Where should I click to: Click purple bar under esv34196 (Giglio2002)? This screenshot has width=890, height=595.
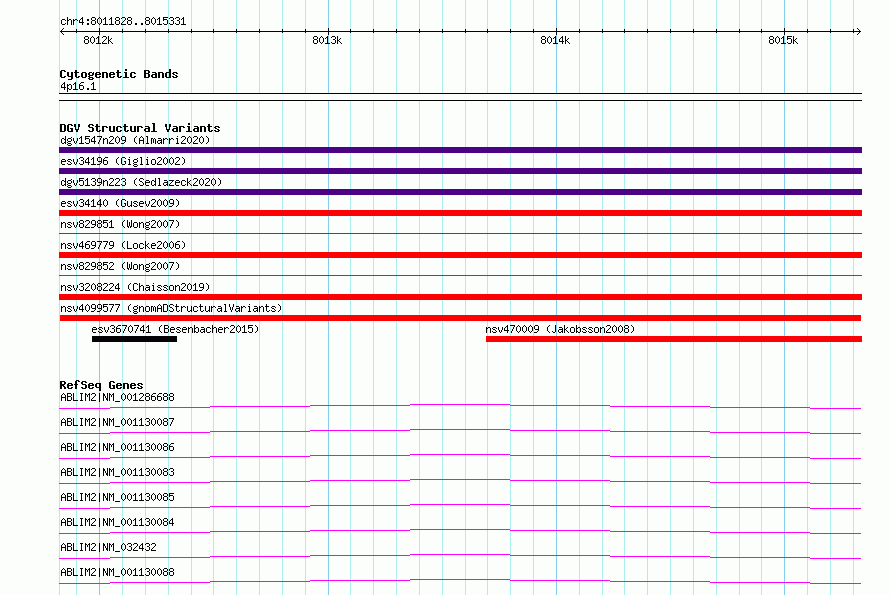[x=460, y=171]
